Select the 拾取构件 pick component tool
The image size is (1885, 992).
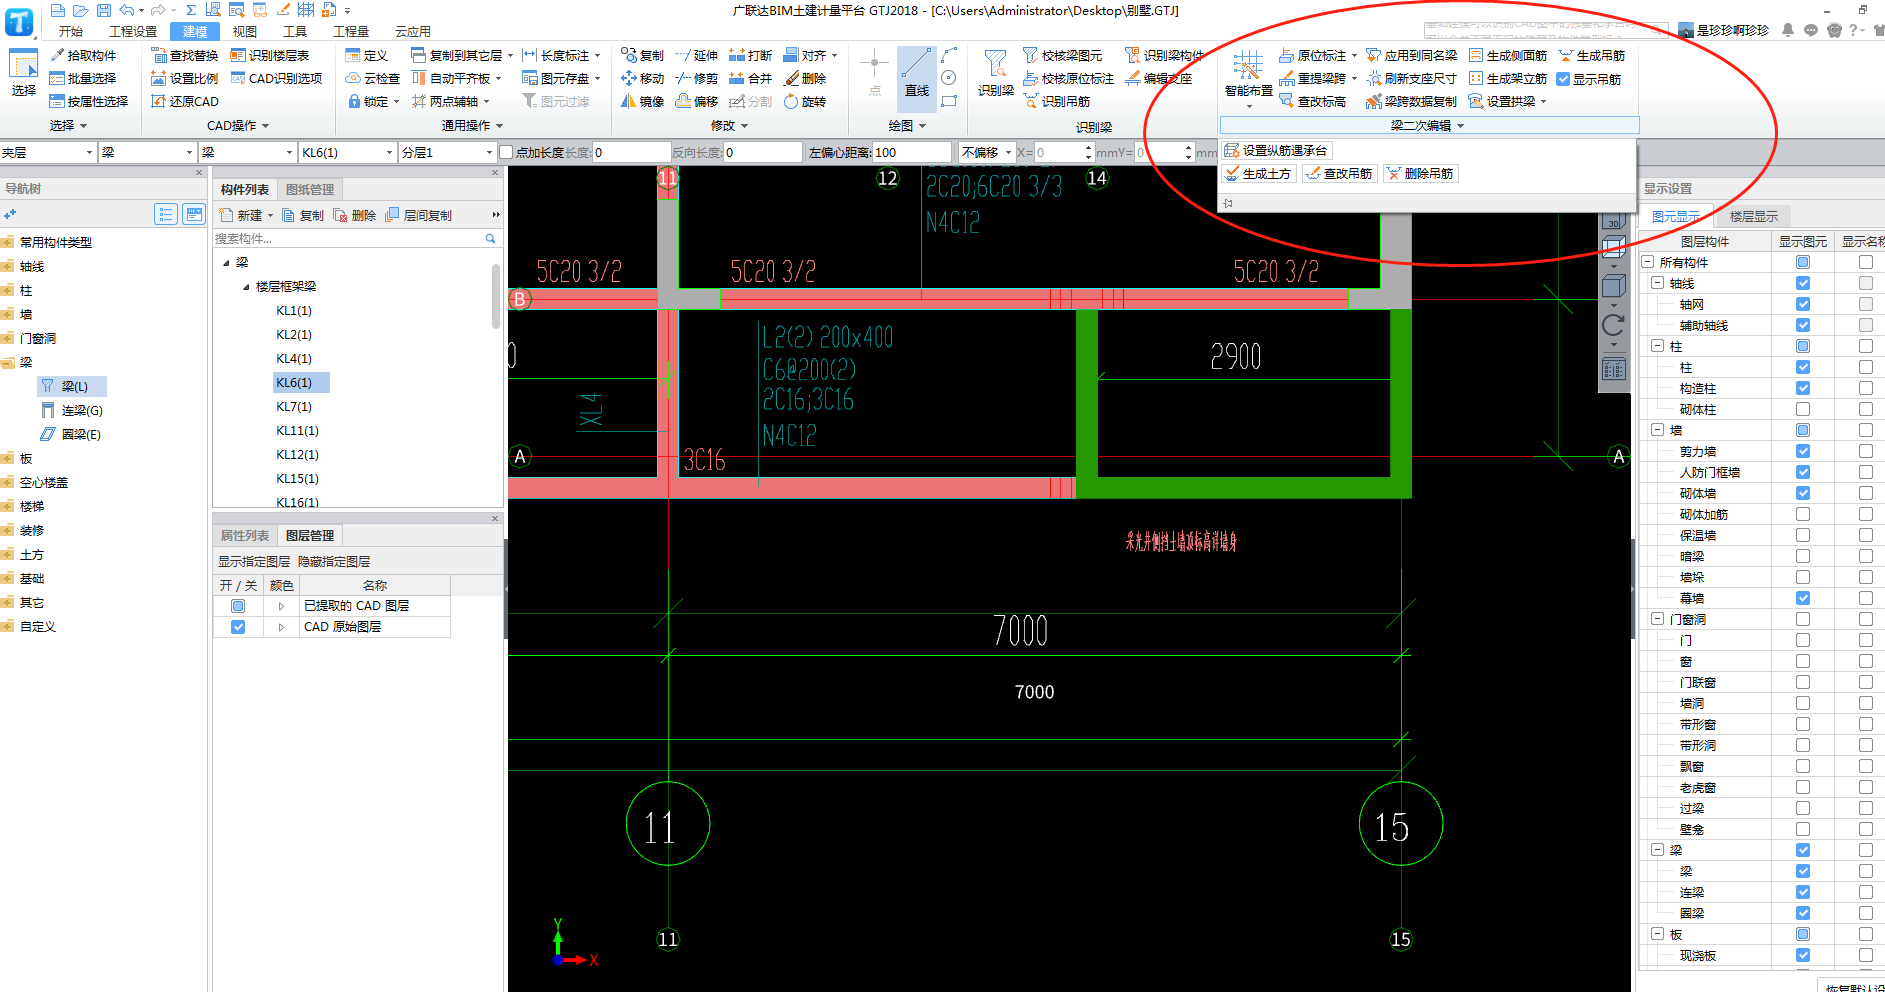(83, 56)
